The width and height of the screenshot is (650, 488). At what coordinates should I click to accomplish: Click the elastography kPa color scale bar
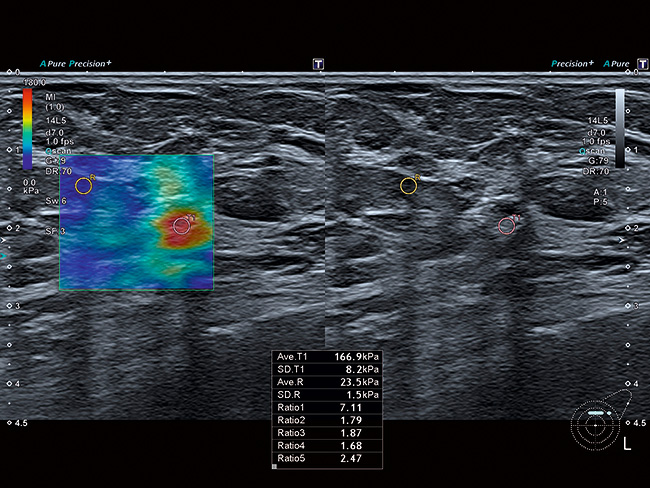point(27,127)
